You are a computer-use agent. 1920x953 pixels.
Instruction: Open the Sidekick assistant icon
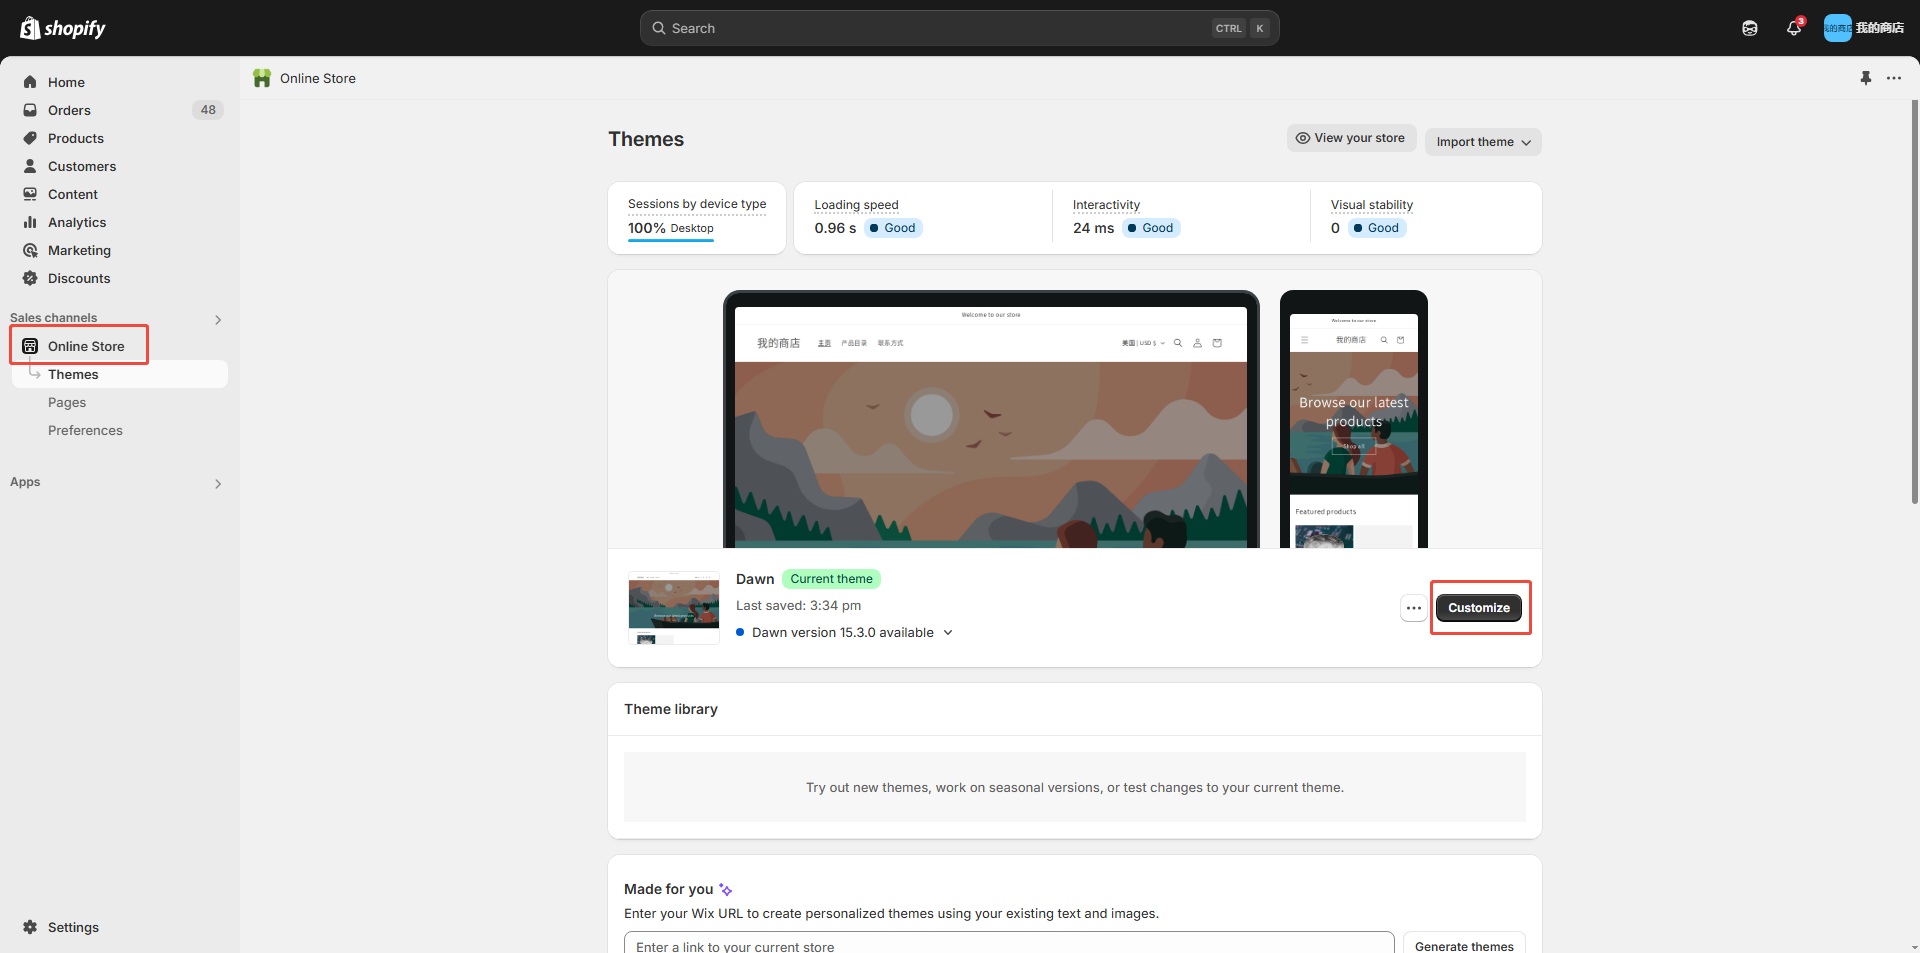point(1749,28)
